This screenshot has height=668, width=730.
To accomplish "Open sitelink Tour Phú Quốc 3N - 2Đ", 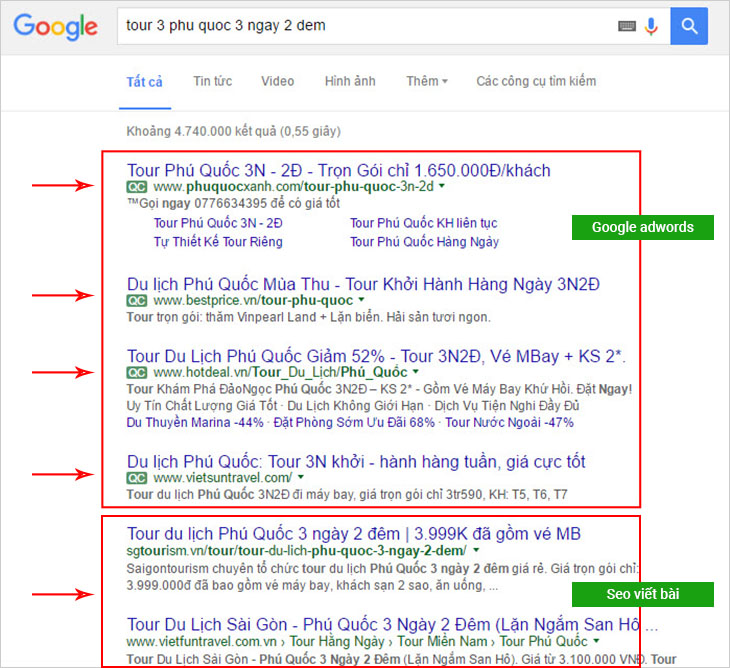I will coord(218,223).
